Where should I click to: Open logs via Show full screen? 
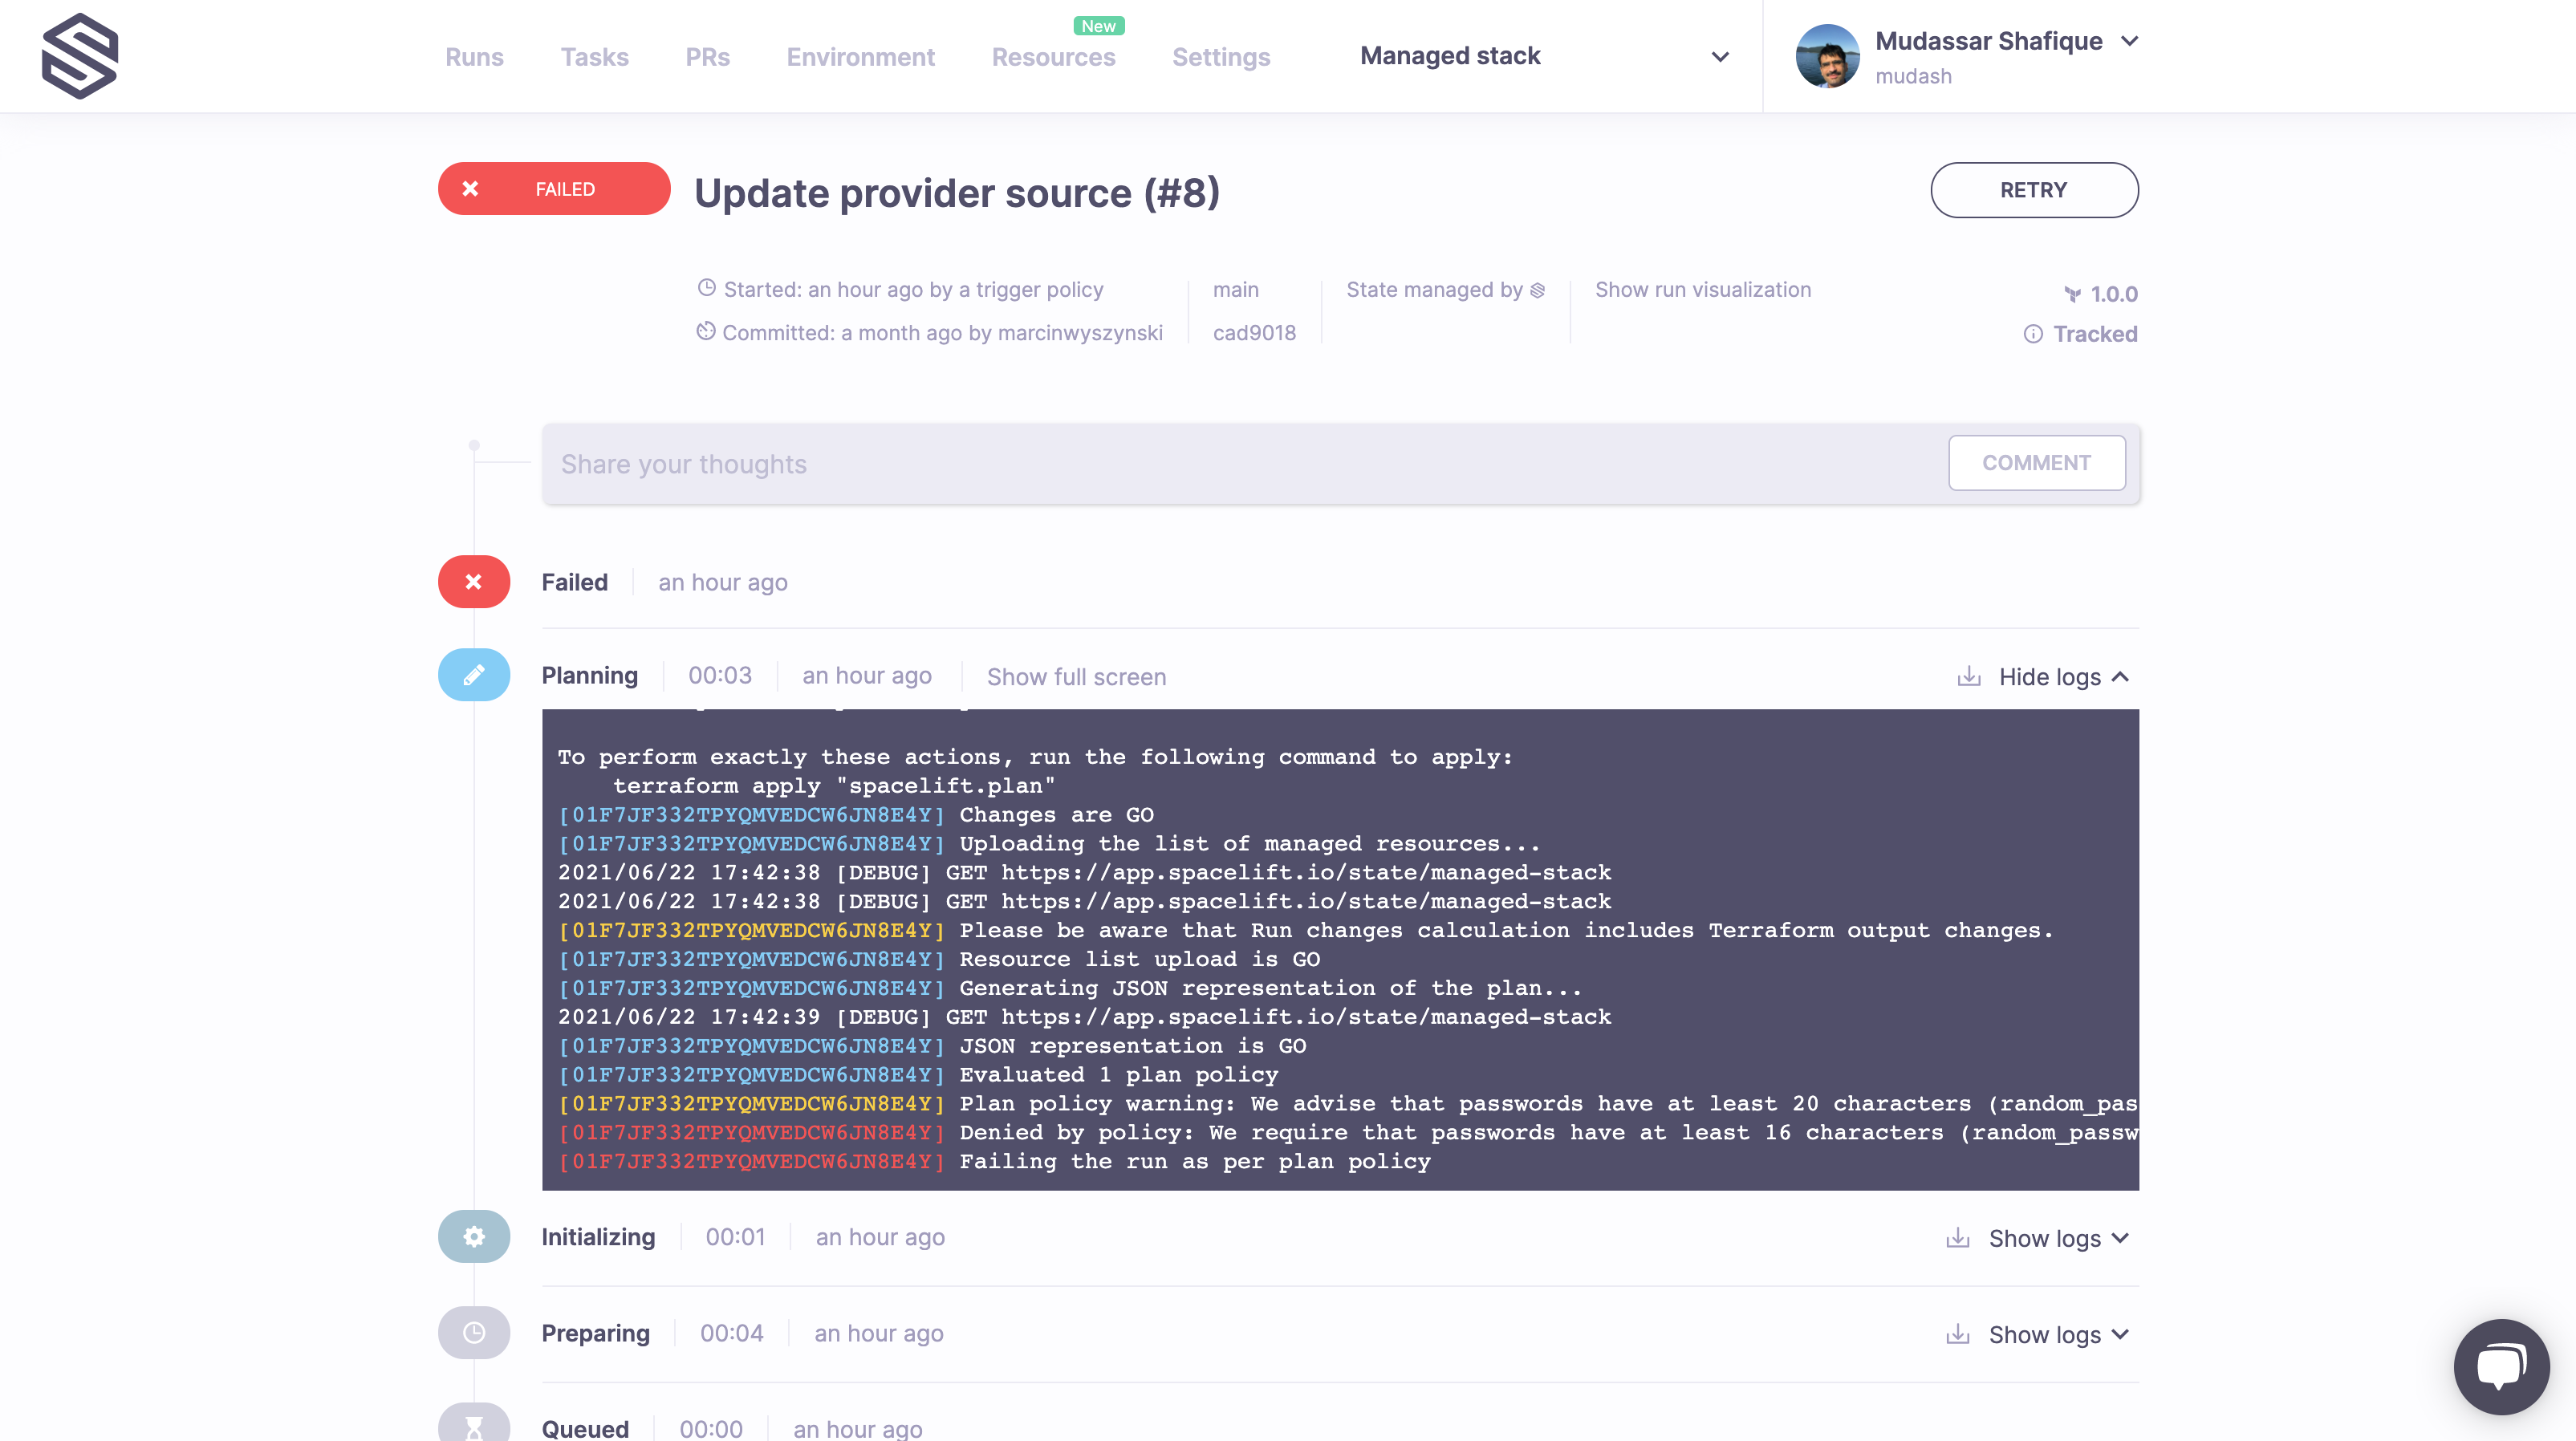(1076, 677)
